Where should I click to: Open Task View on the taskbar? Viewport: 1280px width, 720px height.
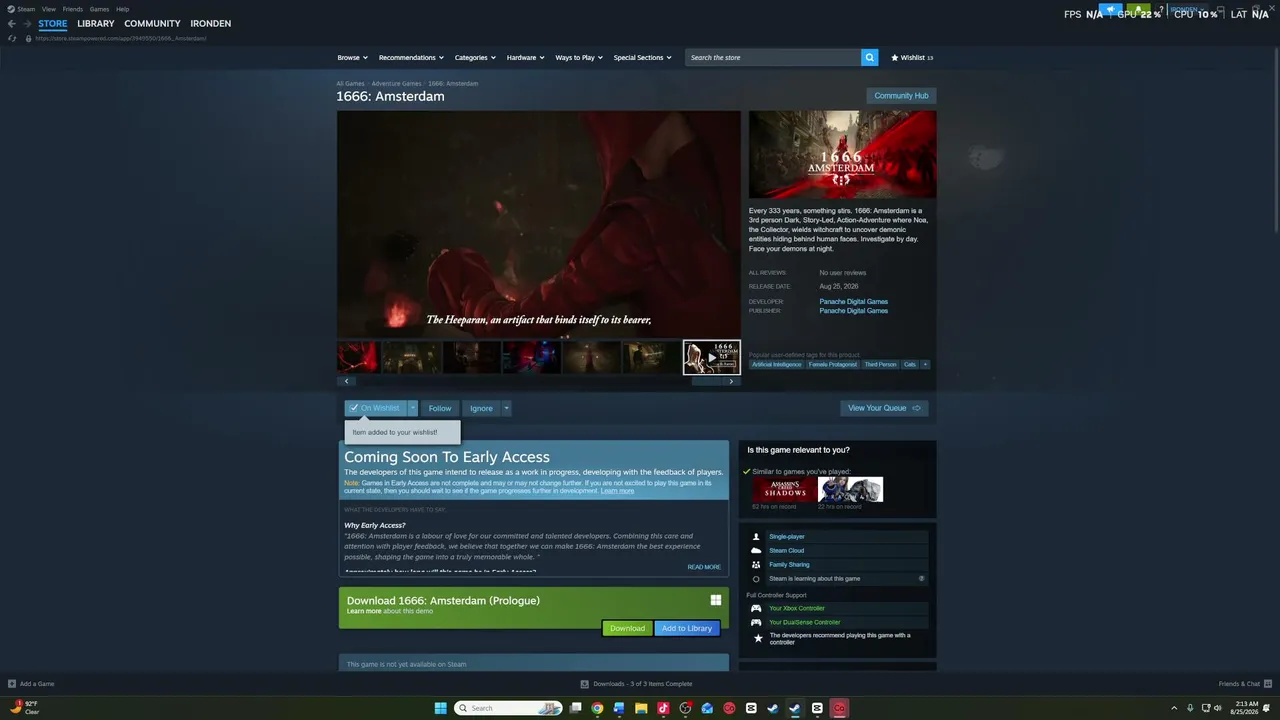(575, 708)
